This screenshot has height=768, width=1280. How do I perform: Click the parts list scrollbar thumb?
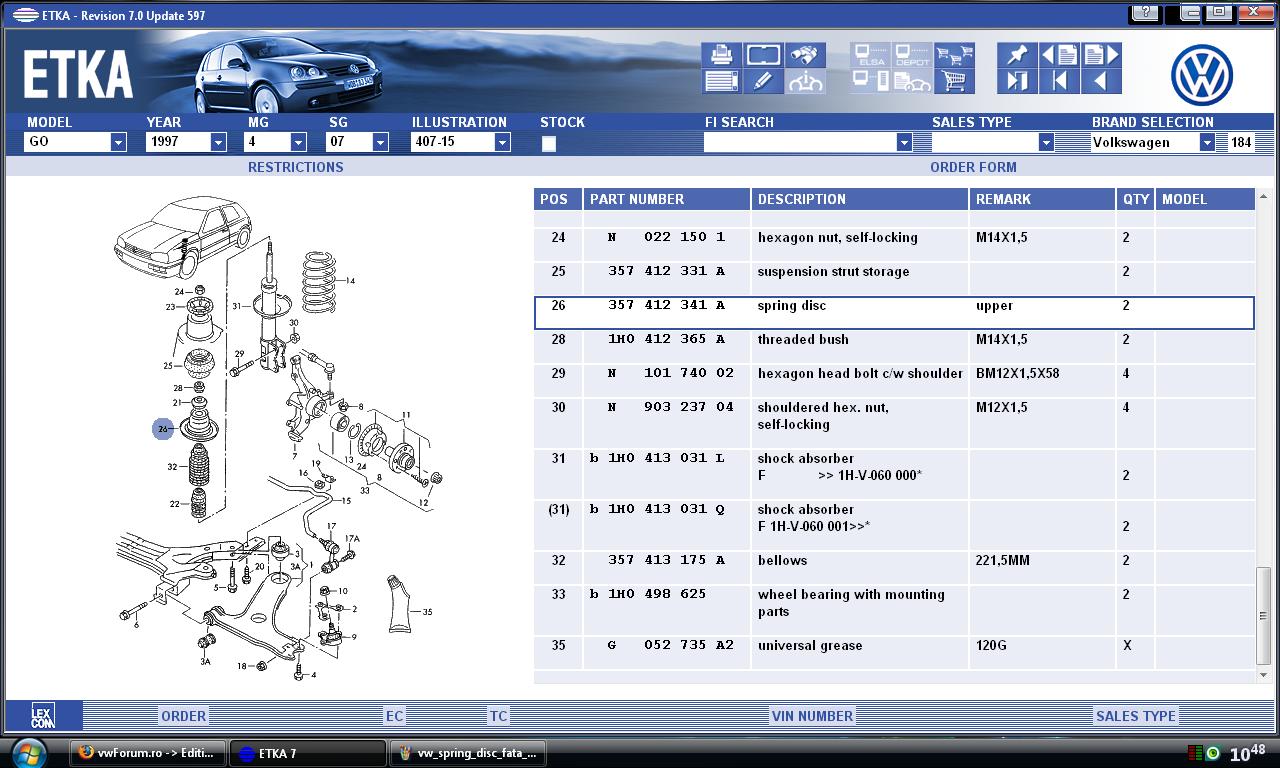pyautogui.click(x=1264, y=615)
